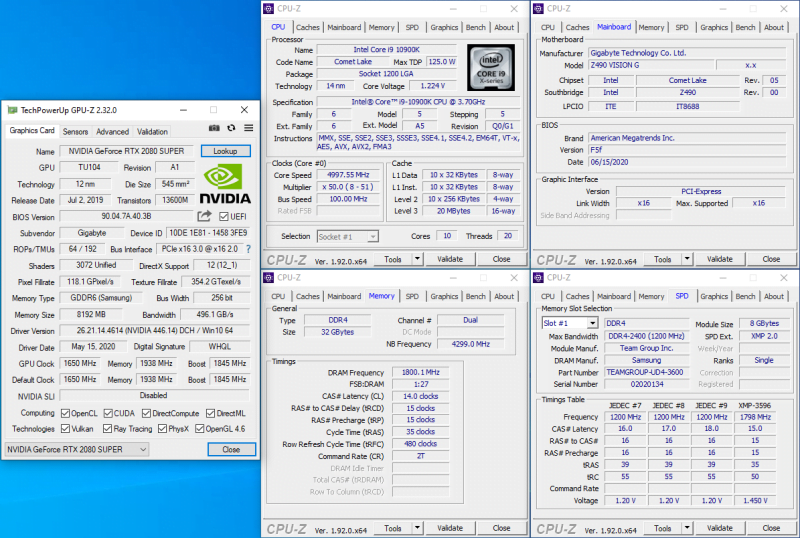
Task: Click motherboard model Z490 VISION G field
Action: point(650,65)
